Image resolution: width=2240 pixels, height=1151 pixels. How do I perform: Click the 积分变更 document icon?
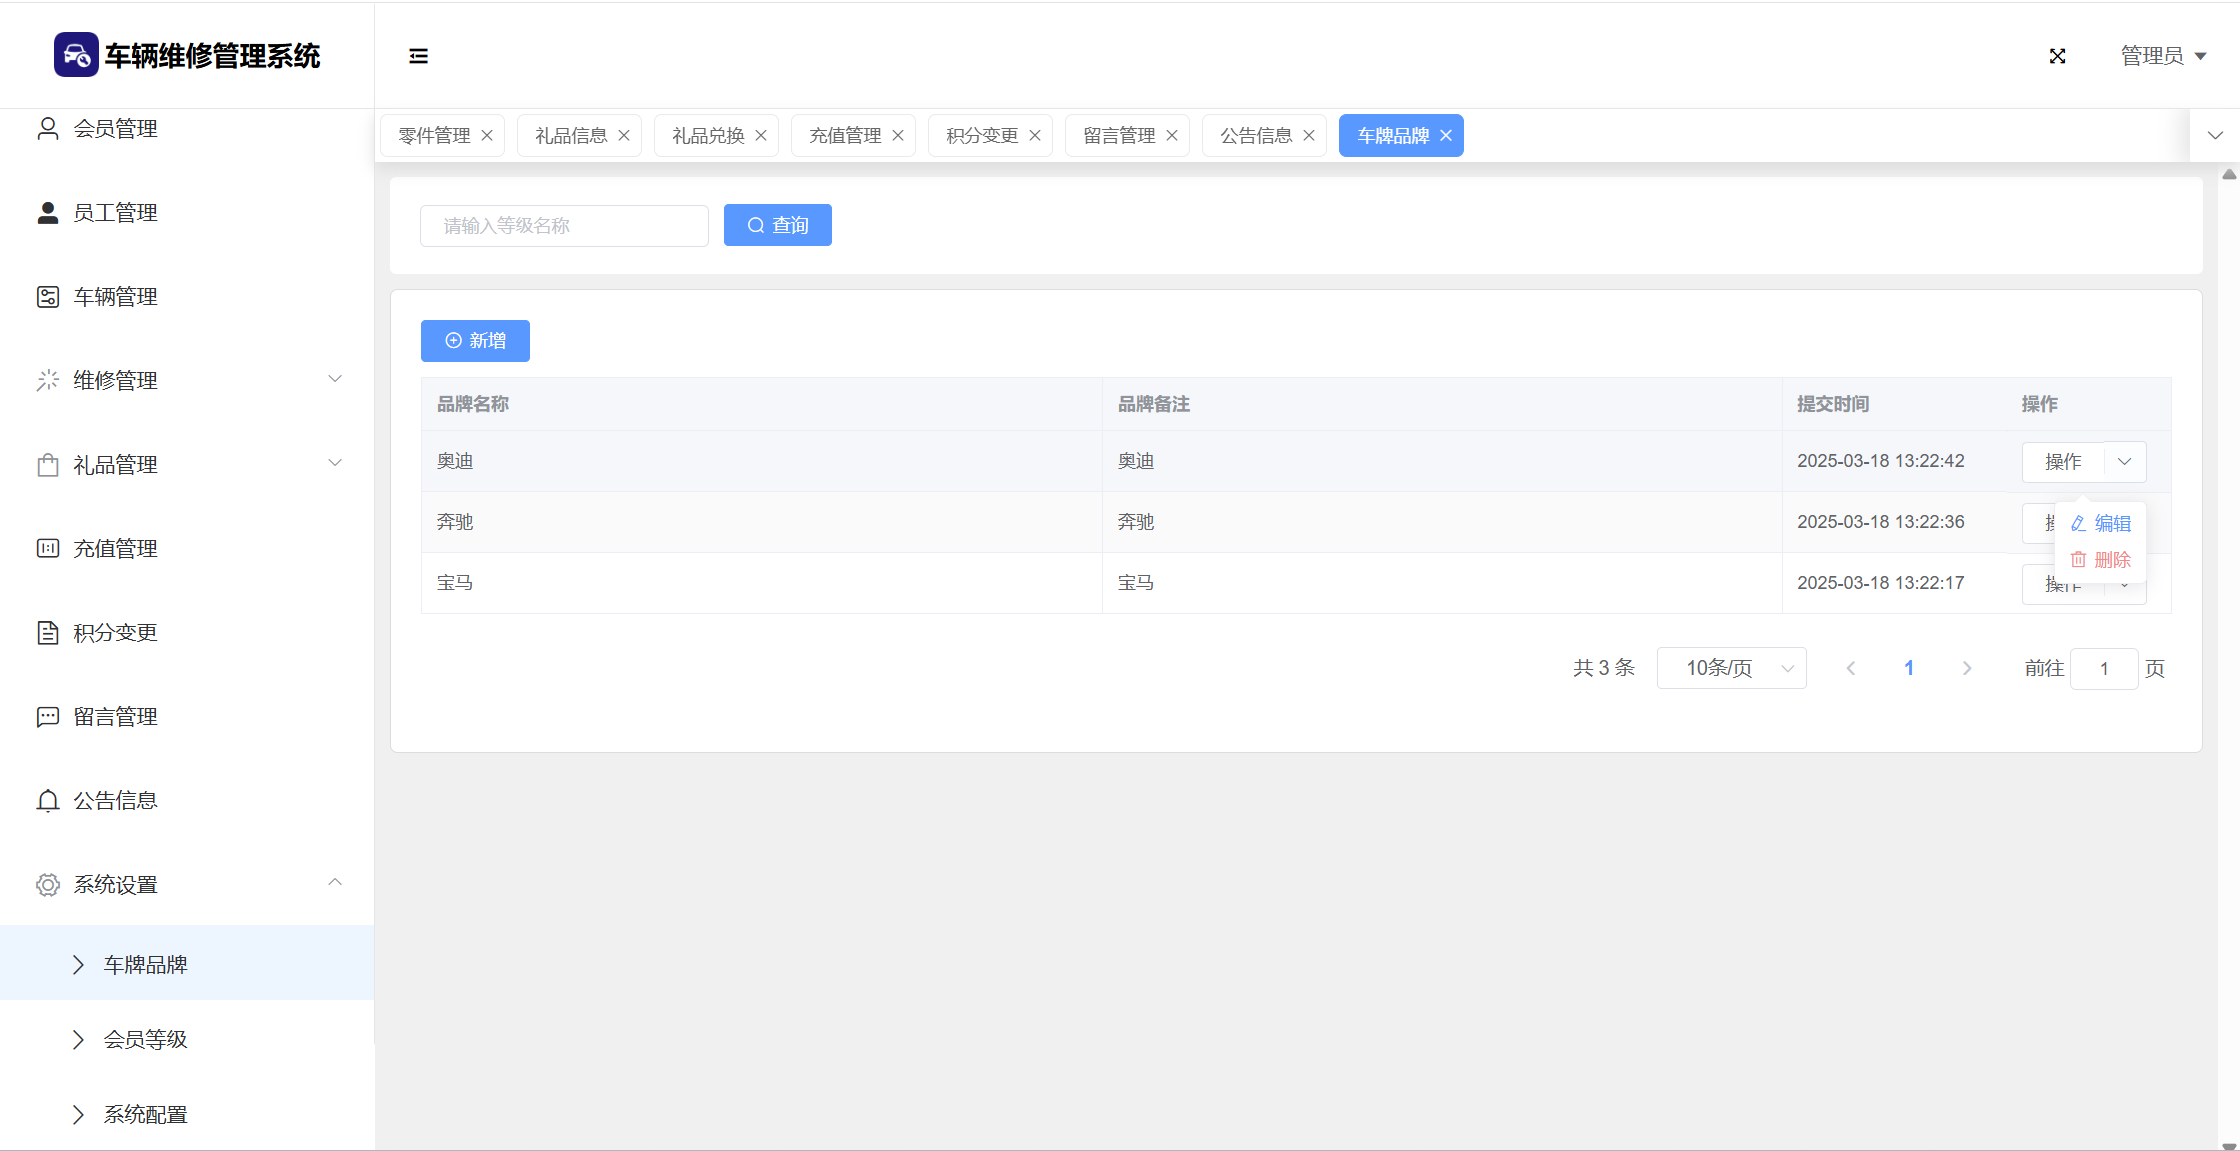click(x=47, y=633)
